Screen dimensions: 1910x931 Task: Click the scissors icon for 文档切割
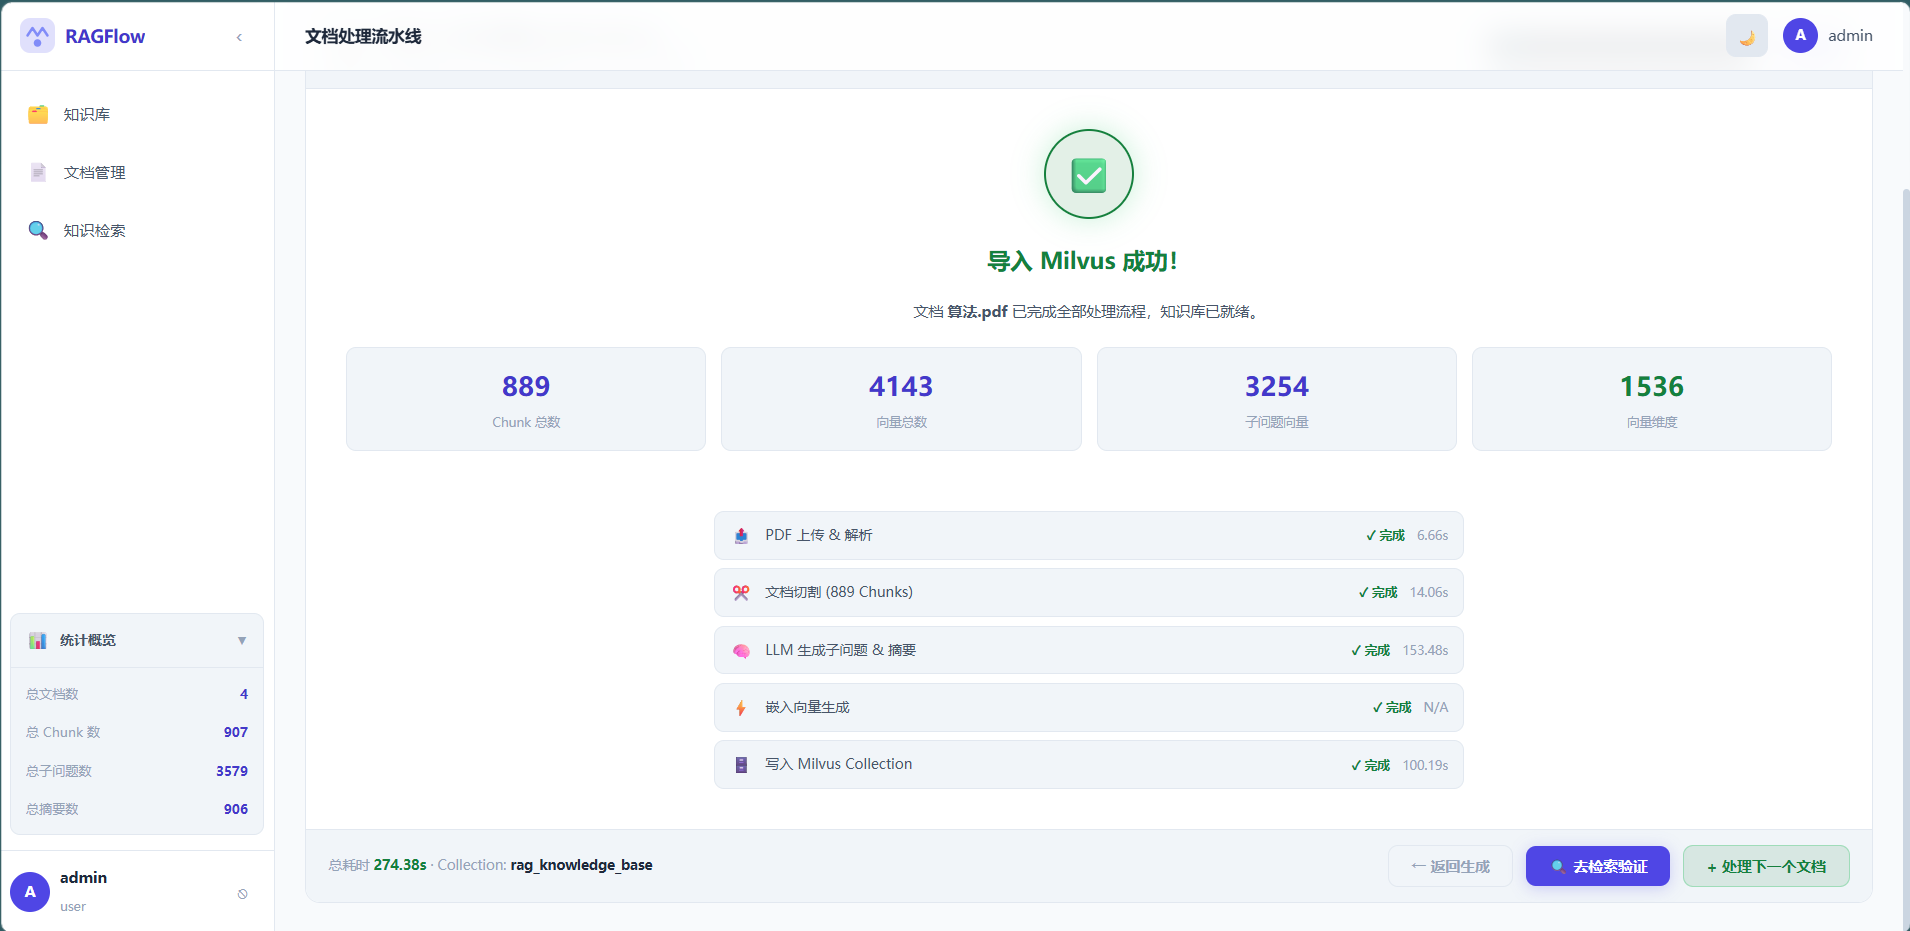[741, 593]
